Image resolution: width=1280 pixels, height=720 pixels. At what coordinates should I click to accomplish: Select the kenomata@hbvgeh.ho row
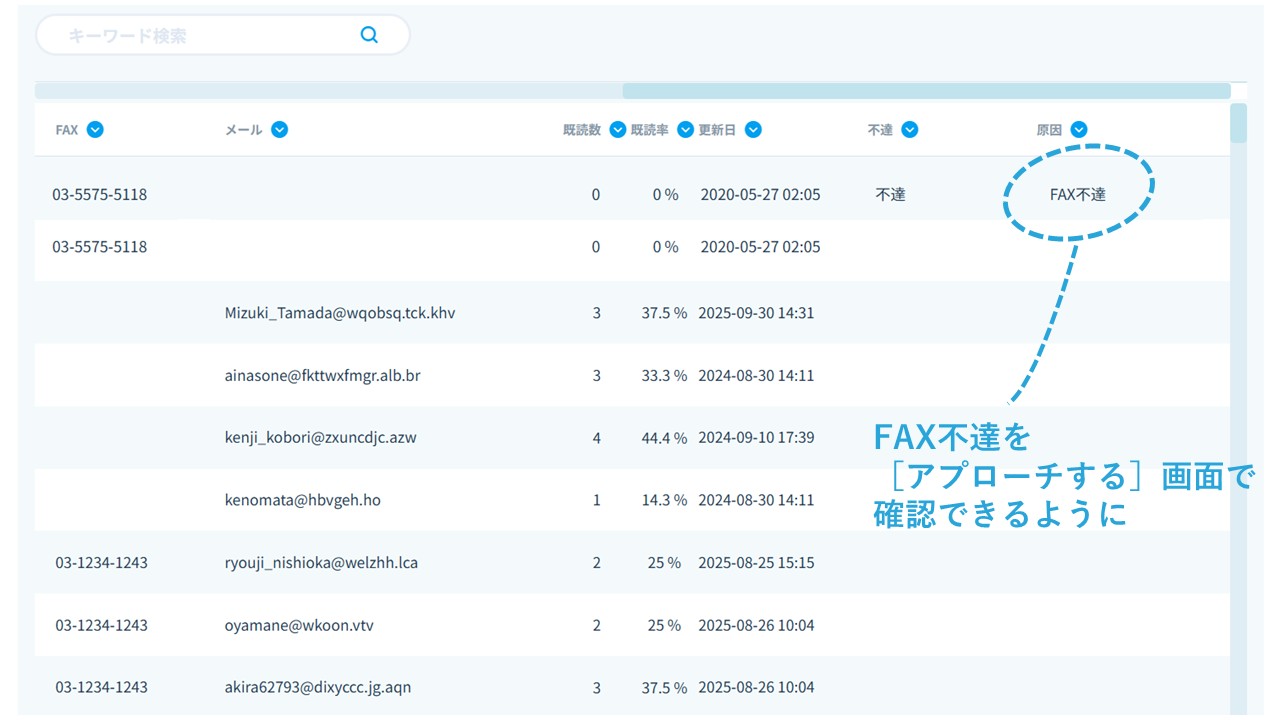tap(302, 500)
